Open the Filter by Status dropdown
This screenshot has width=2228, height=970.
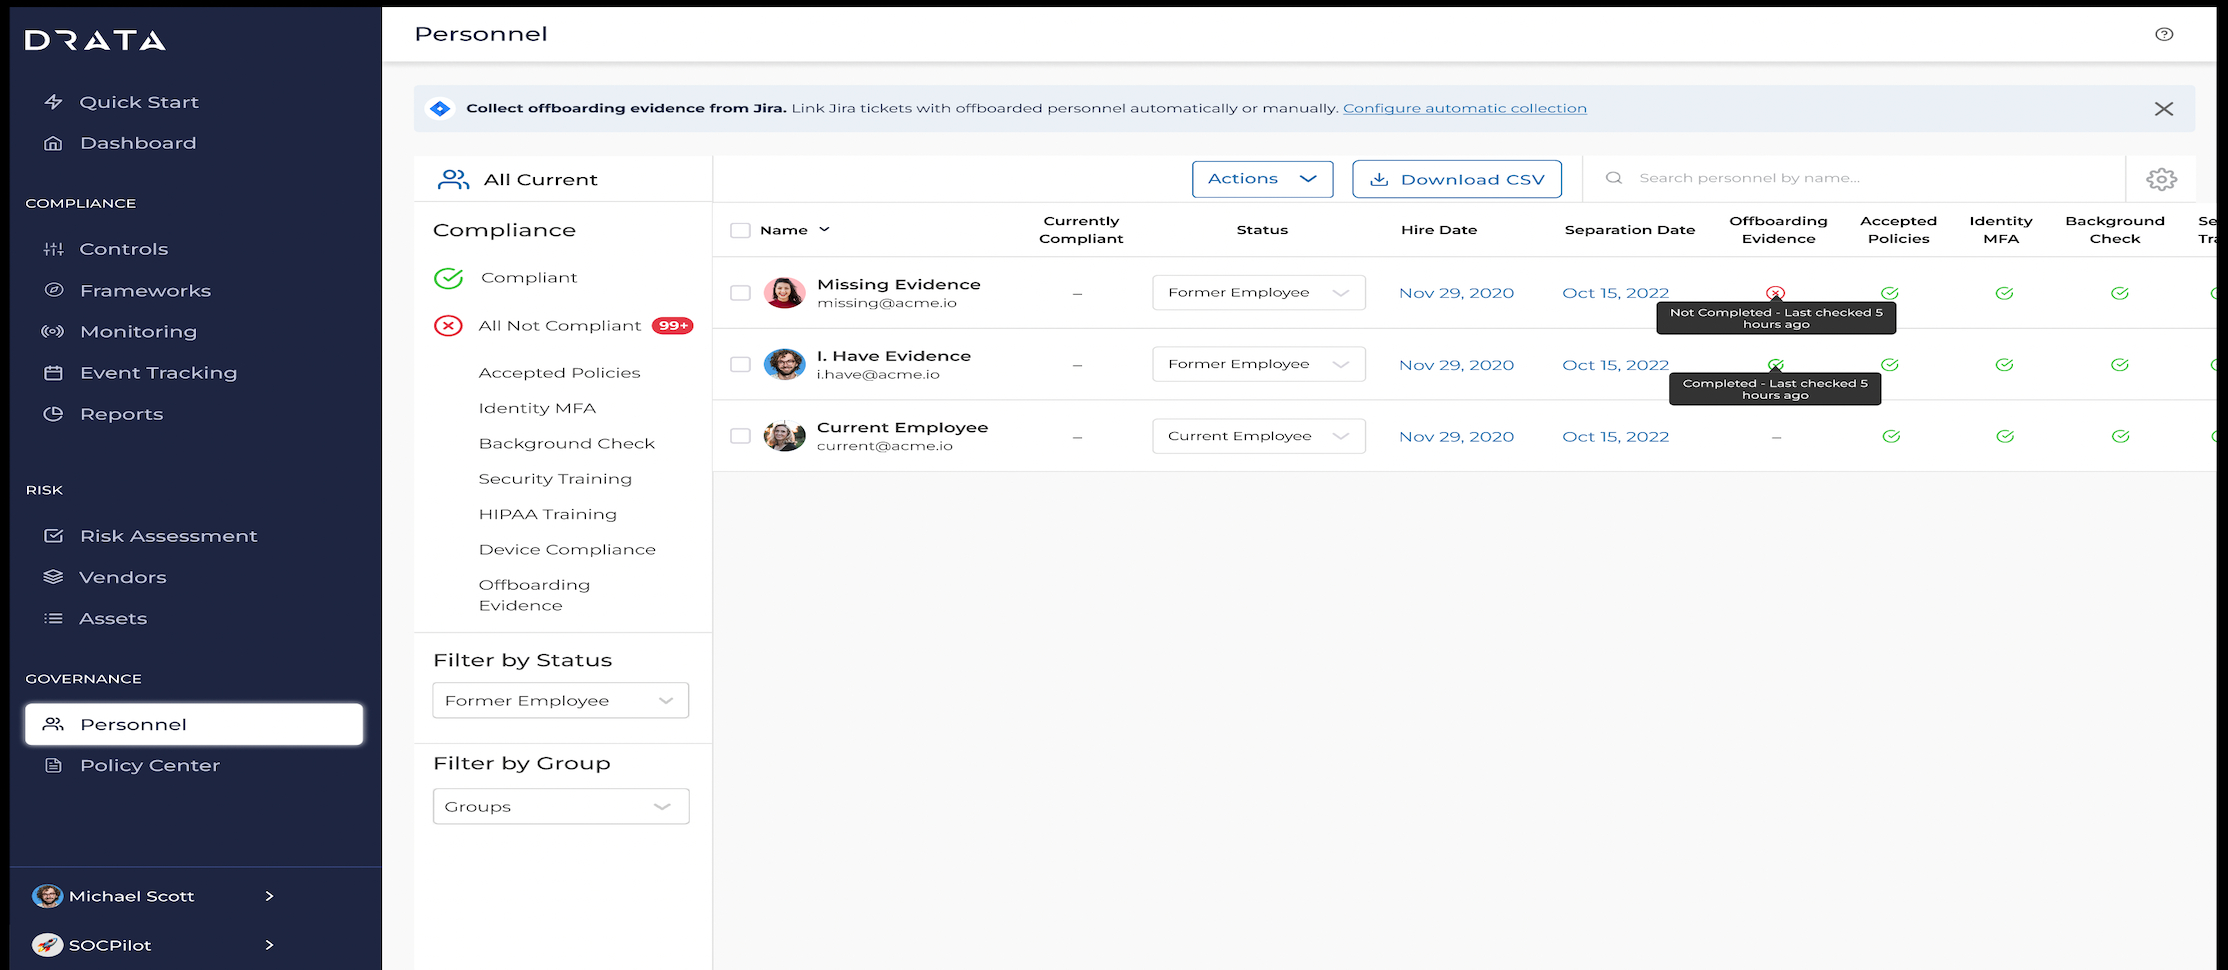[x=561, y=701]
